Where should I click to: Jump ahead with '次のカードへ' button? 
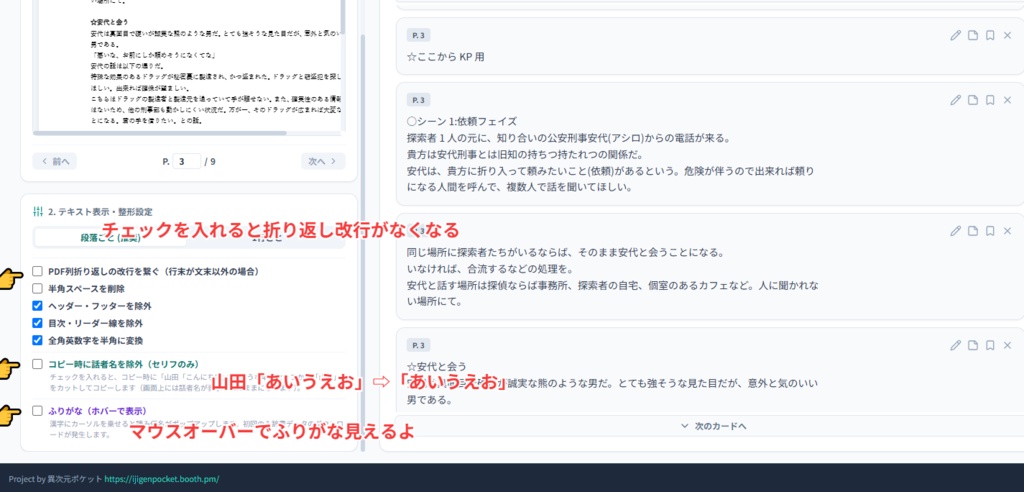point(713,426)
